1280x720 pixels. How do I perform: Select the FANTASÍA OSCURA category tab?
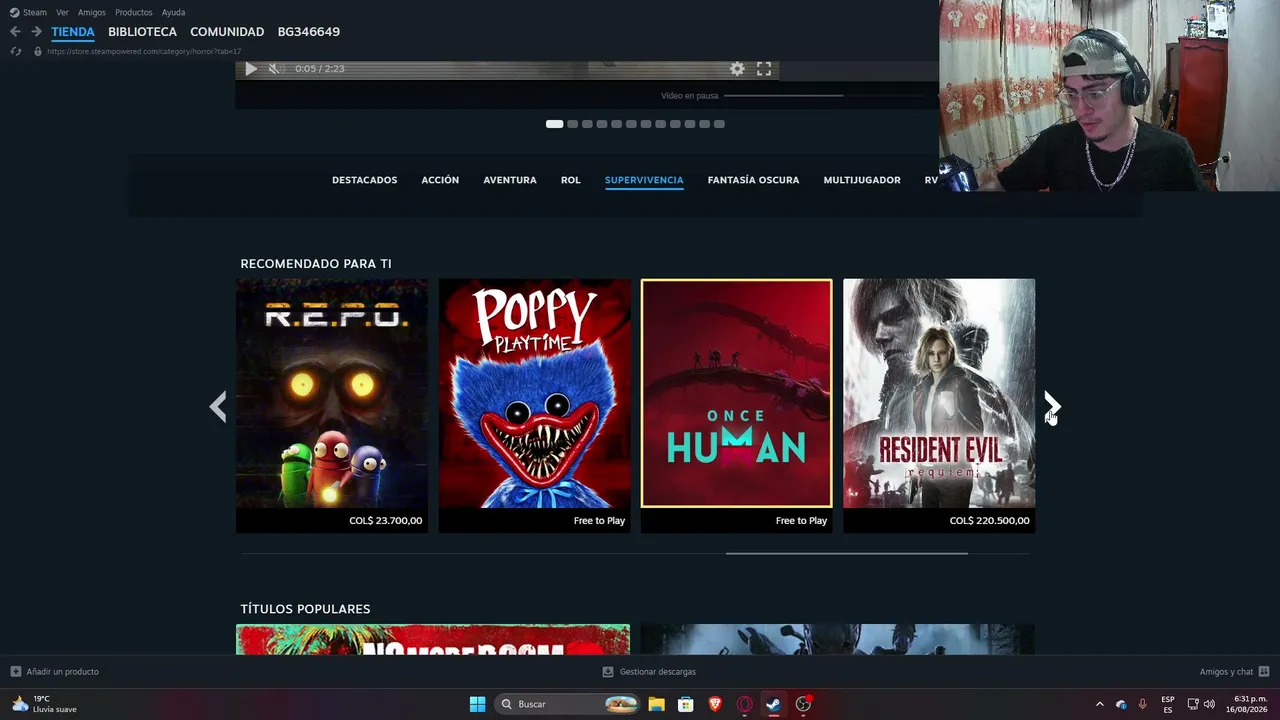click(753, 180)
